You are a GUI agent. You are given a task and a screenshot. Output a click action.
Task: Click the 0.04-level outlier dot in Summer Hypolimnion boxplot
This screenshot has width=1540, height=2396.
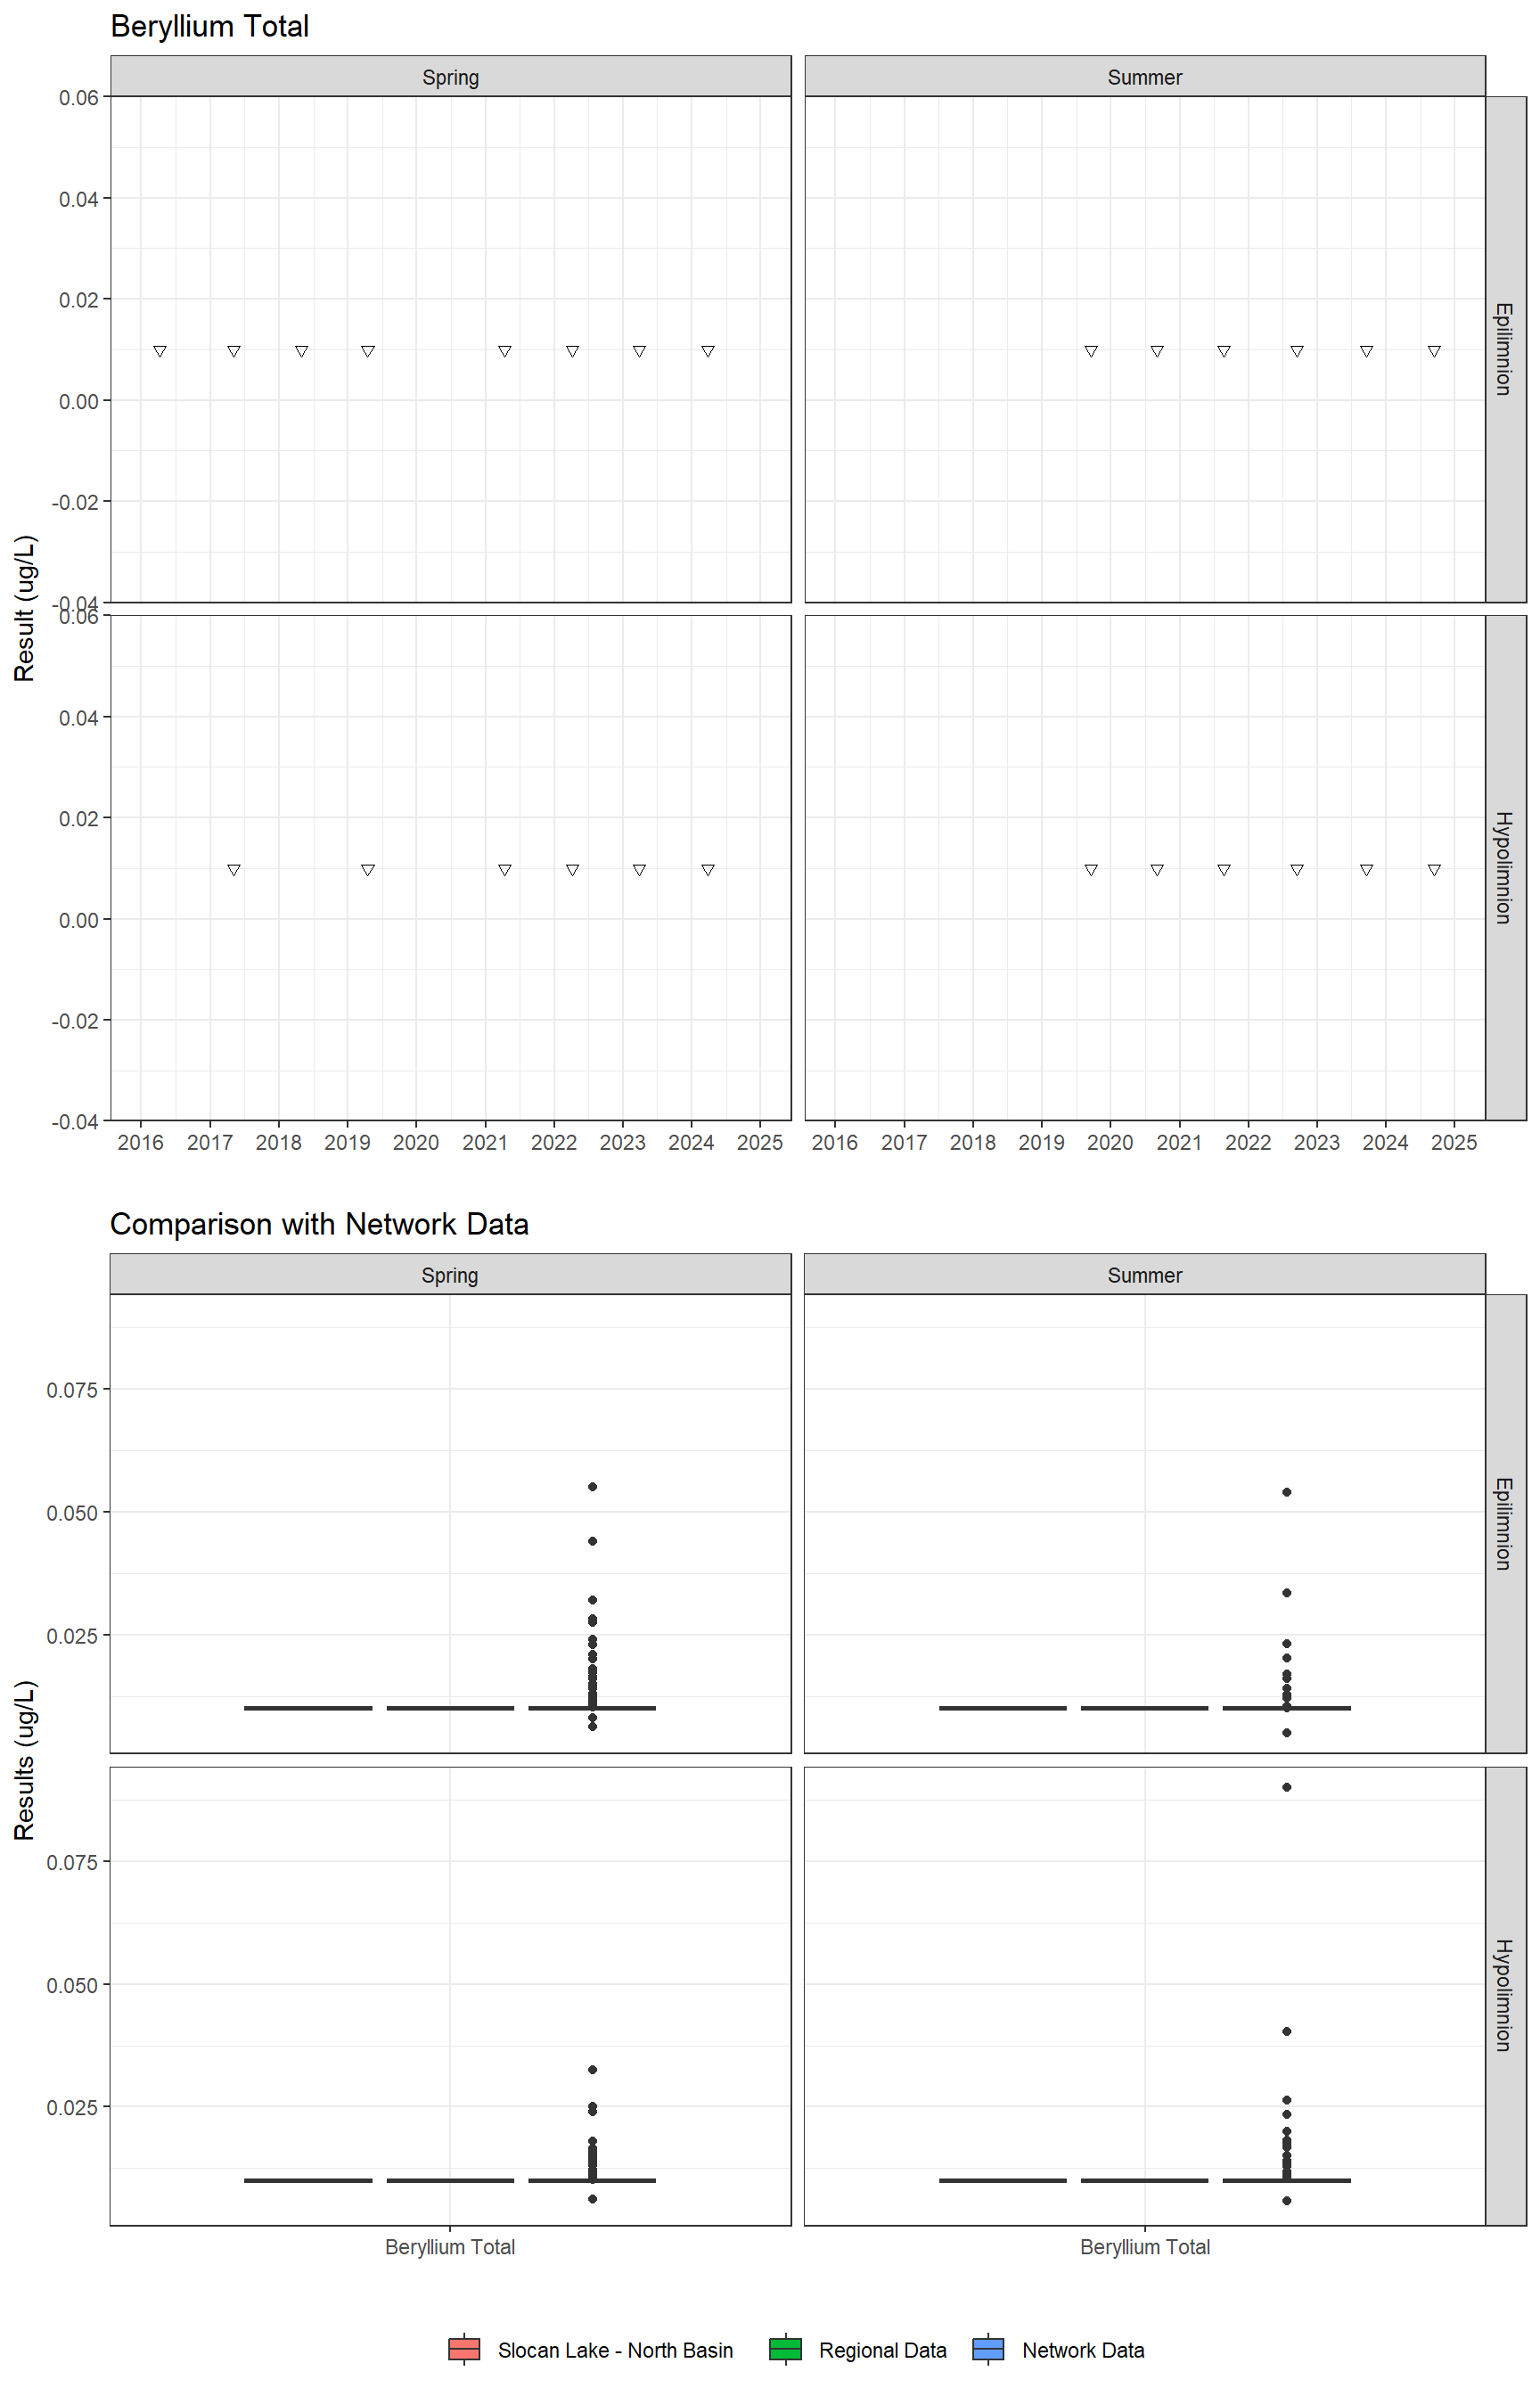[1286, 2031]
